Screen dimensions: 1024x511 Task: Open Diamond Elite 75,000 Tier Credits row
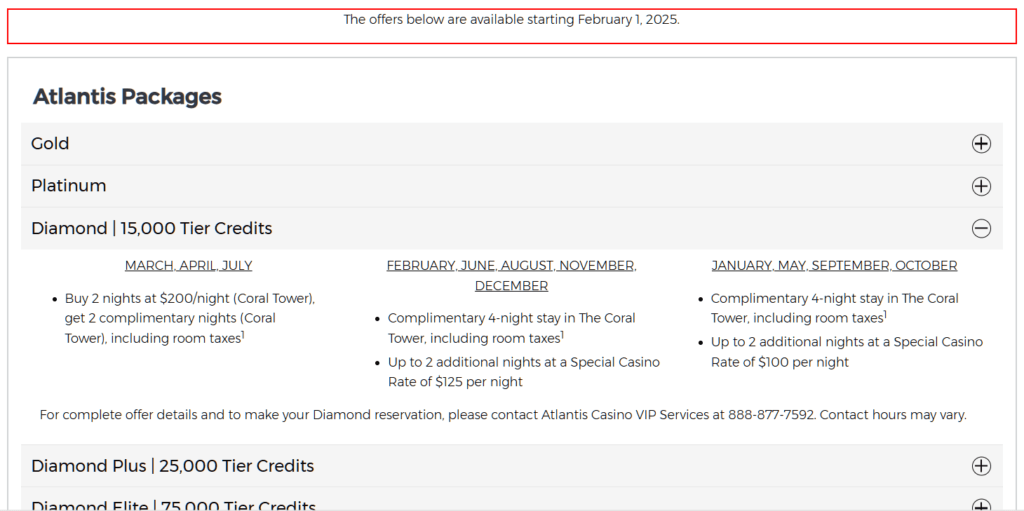pyautogui.click(x=512, y=500)
